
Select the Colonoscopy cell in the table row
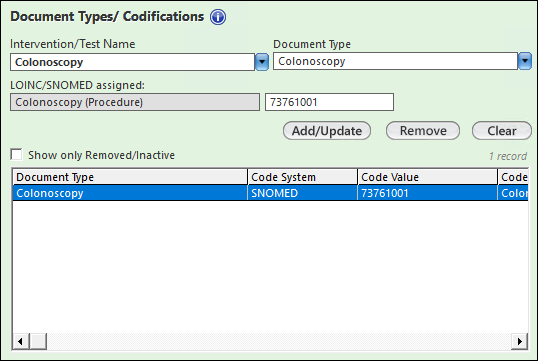130,193
